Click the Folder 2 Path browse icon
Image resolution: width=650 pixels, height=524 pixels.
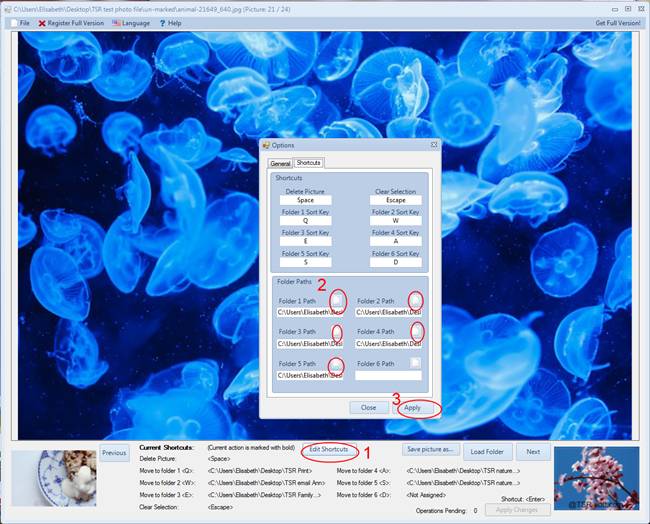(416, 299)
